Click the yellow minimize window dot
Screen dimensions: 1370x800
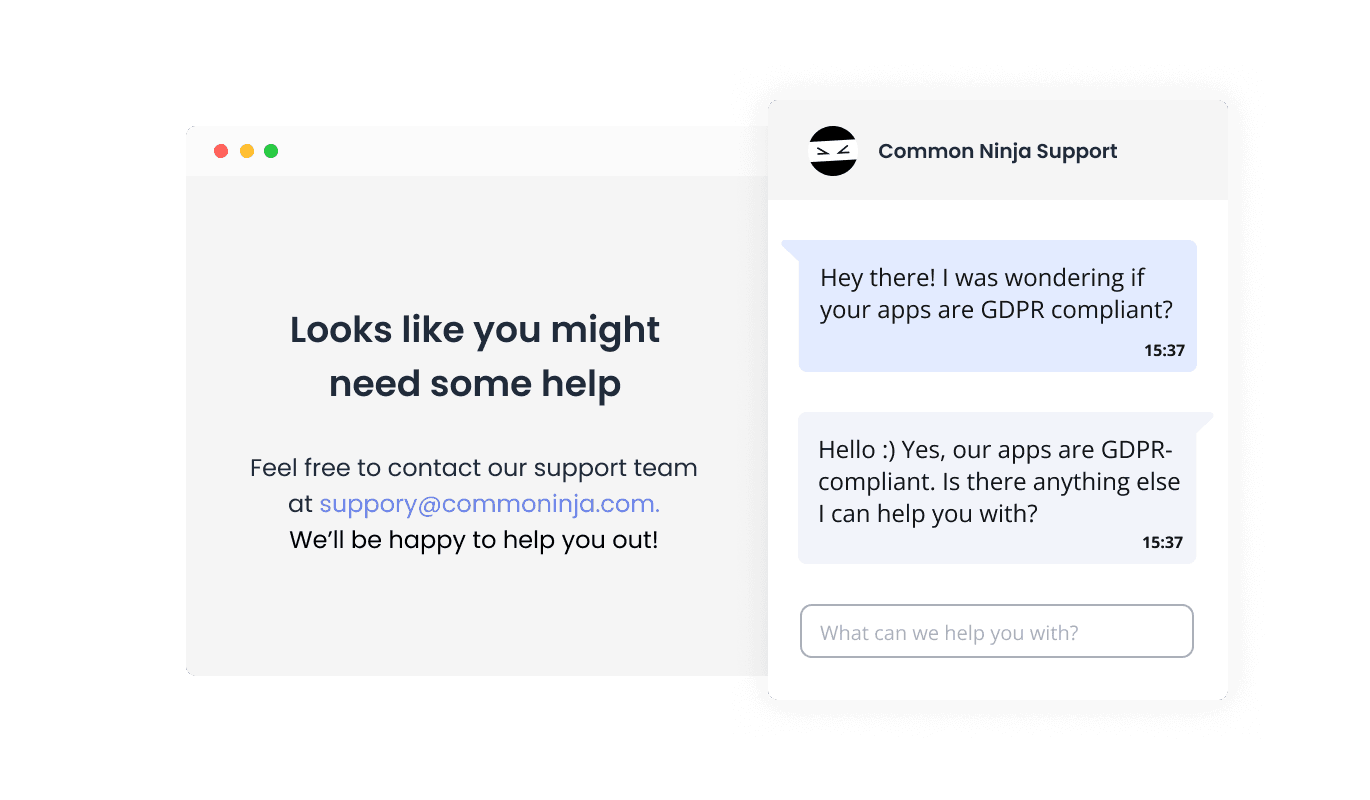pyautogui.click(x=247, y=151)
